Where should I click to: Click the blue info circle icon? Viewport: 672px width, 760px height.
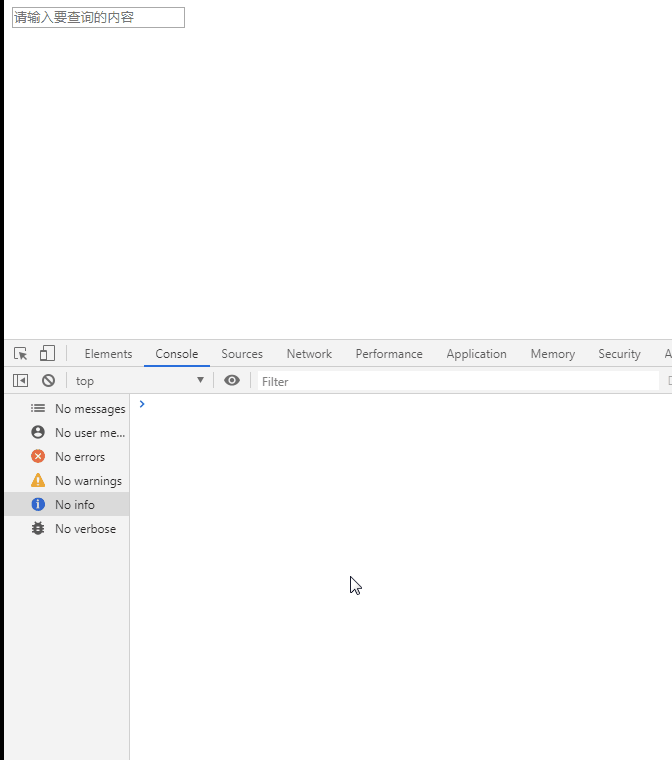pyautogui.click(x=38, y=504)
